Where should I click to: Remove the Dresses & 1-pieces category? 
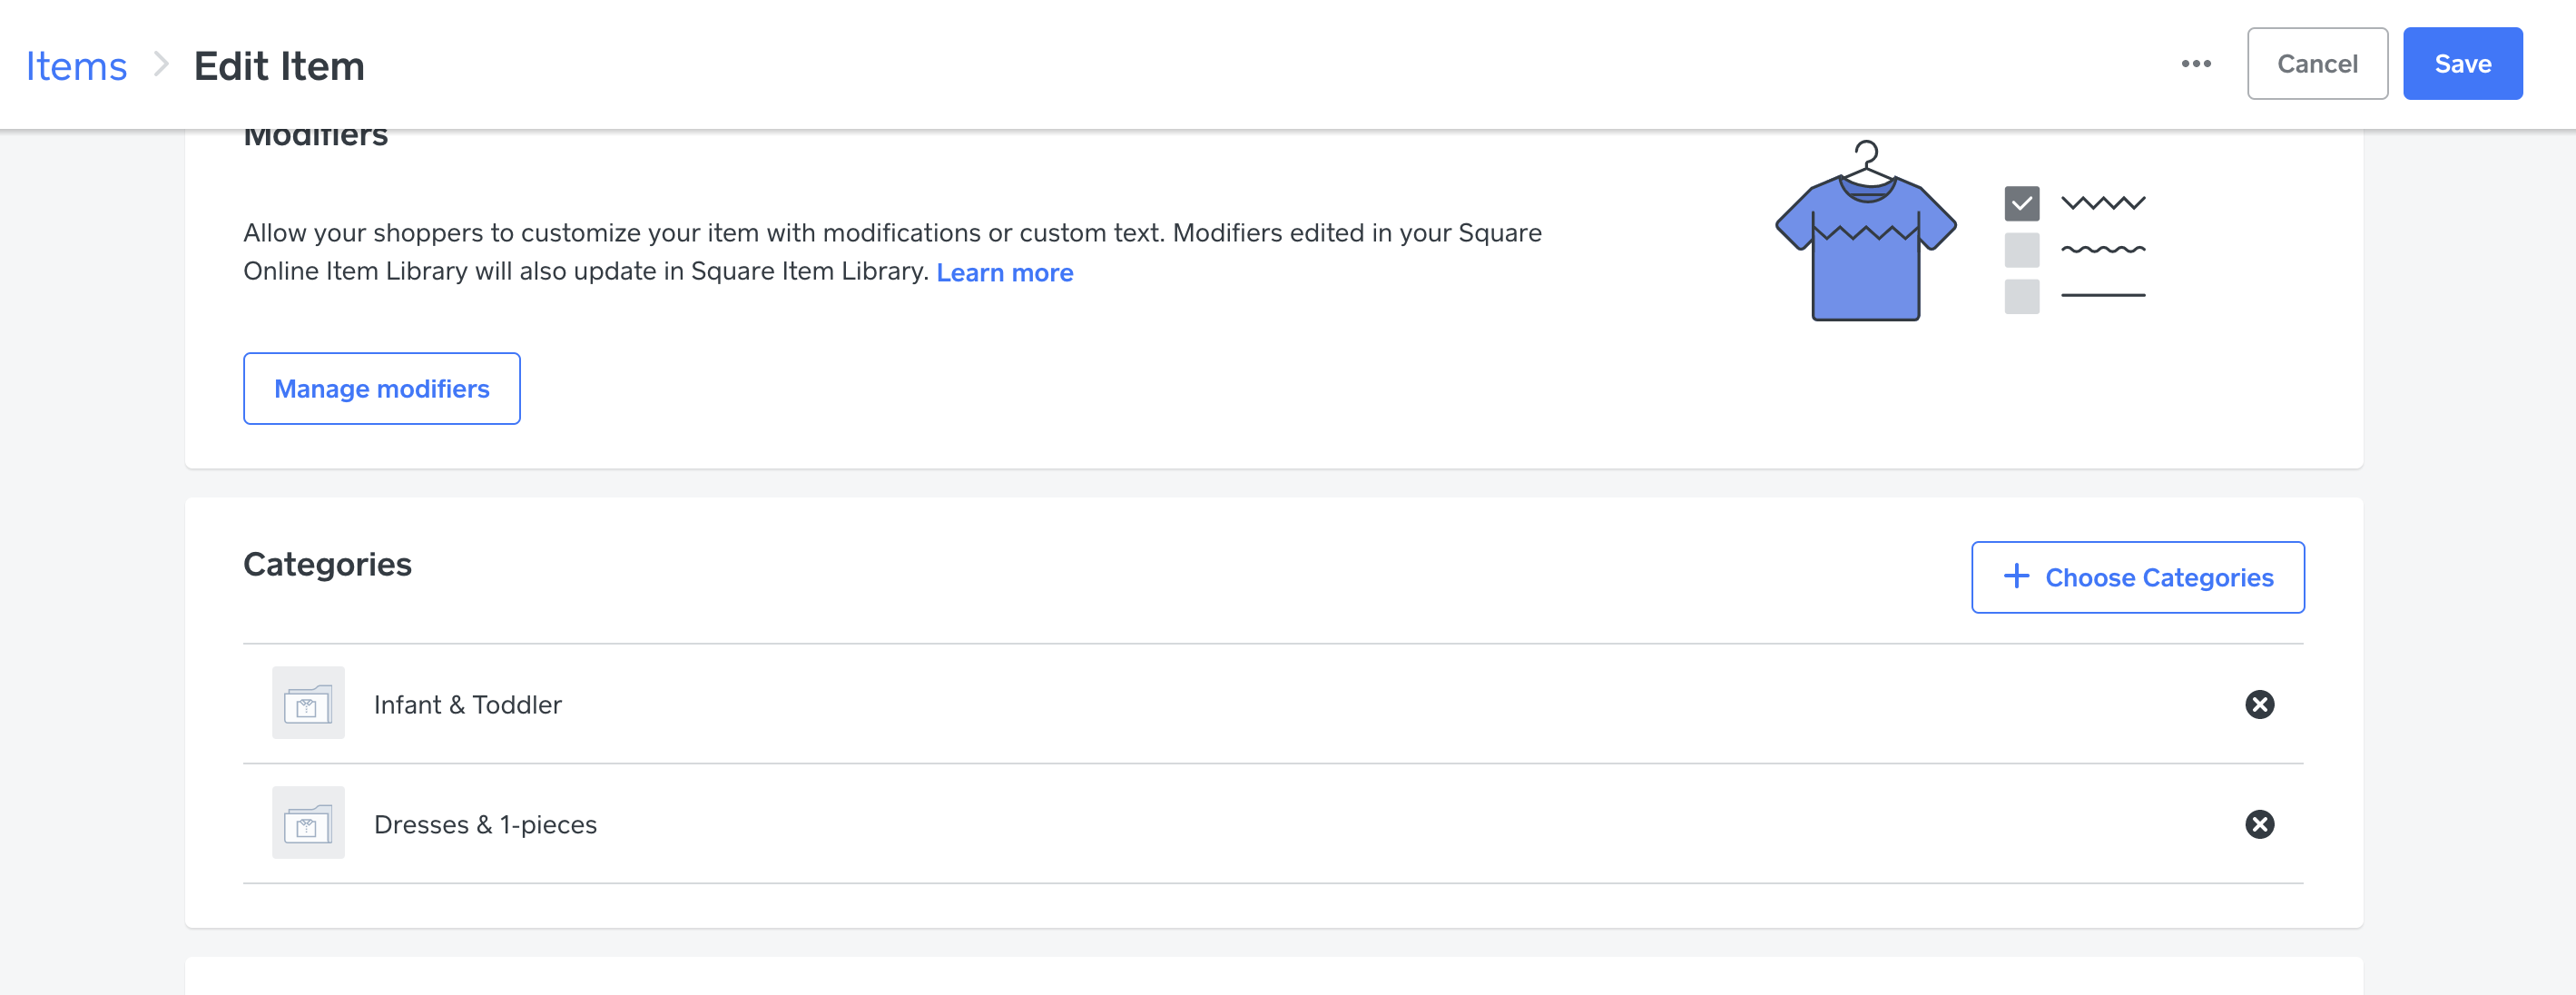pos(2259,825)
